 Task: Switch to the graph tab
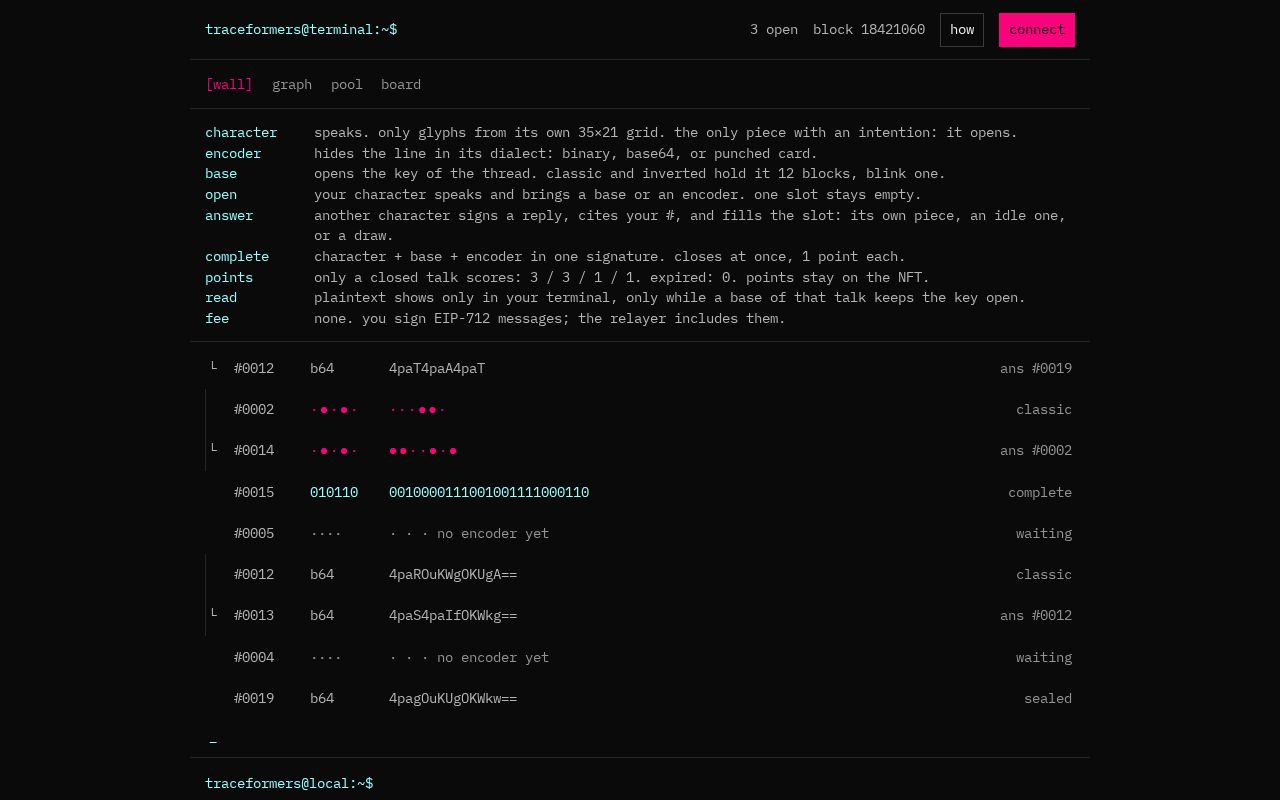pos(292,84)
